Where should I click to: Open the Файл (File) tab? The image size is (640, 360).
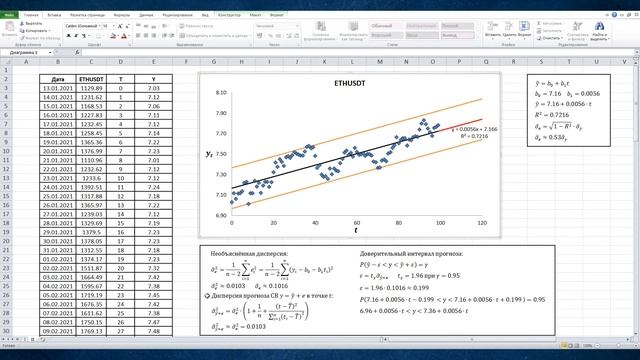(9, 15)
